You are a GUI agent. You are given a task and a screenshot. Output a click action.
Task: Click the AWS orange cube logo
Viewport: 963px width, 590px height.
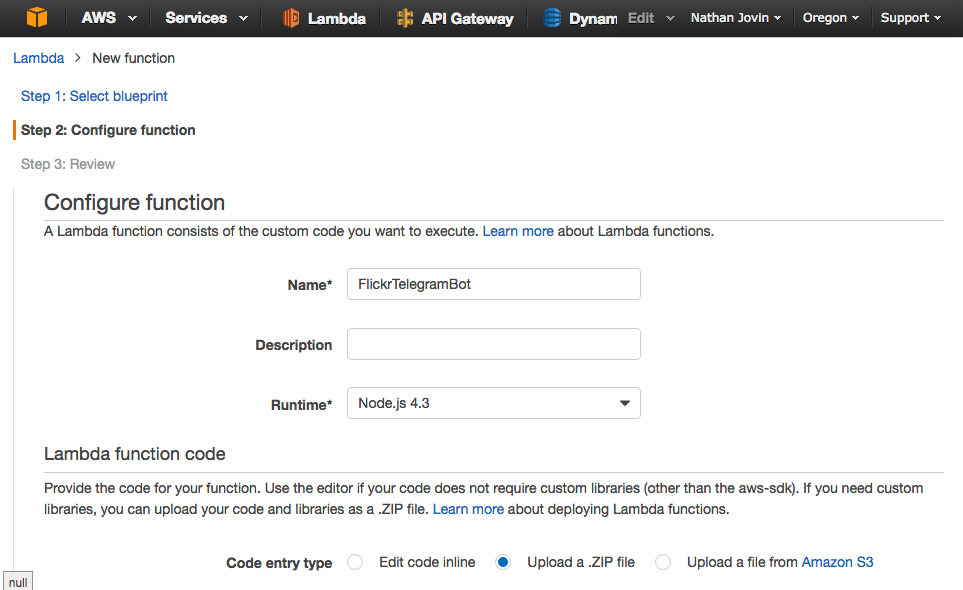(x=37, y=18)
